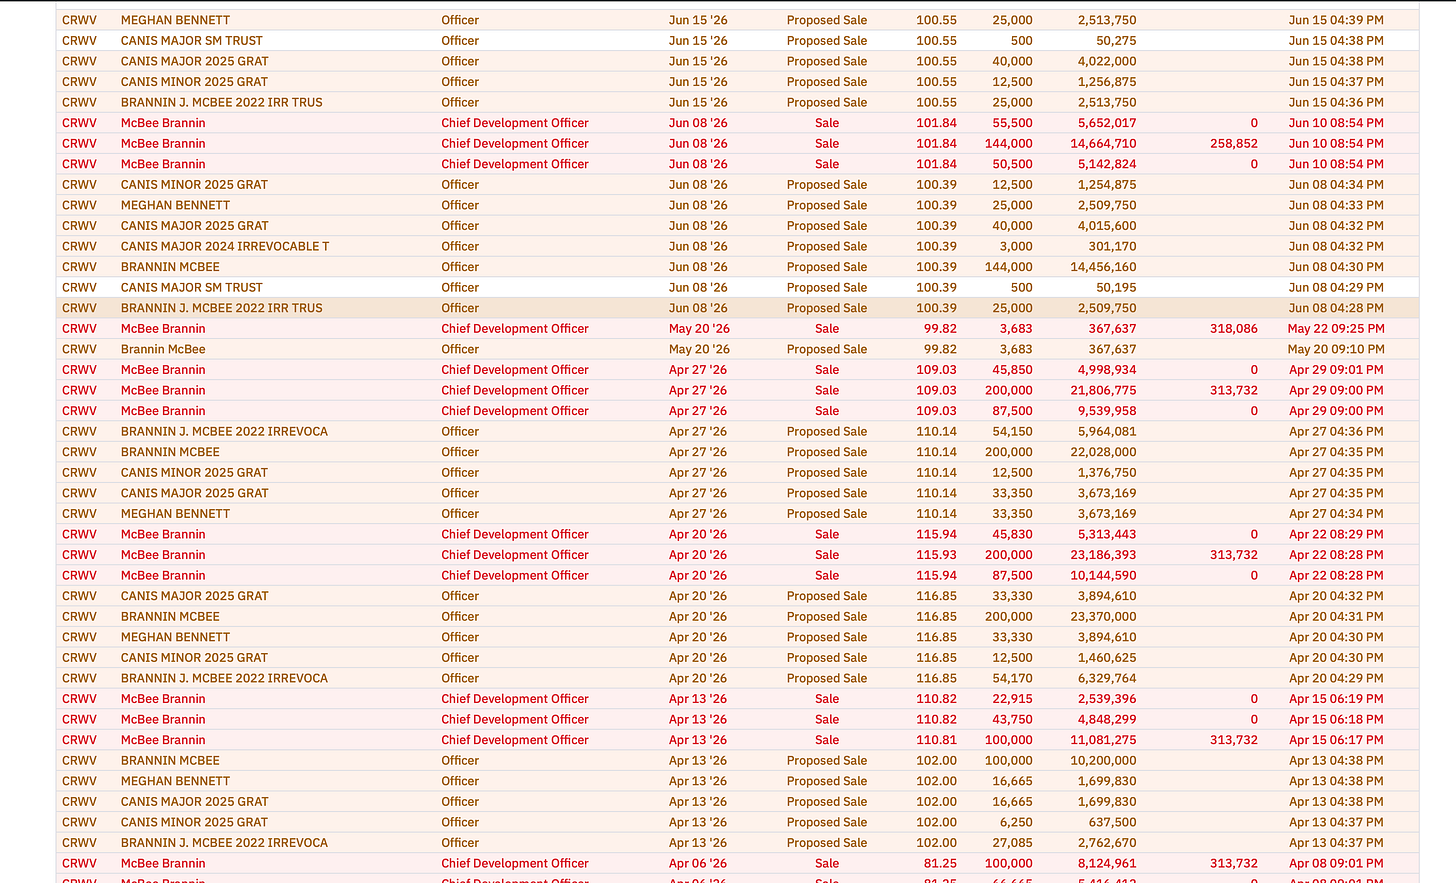The width and height of the screenshot is (1456, 883).
Task: Click the 1,460,625 value cell
Action: [x=1107, y=657]
